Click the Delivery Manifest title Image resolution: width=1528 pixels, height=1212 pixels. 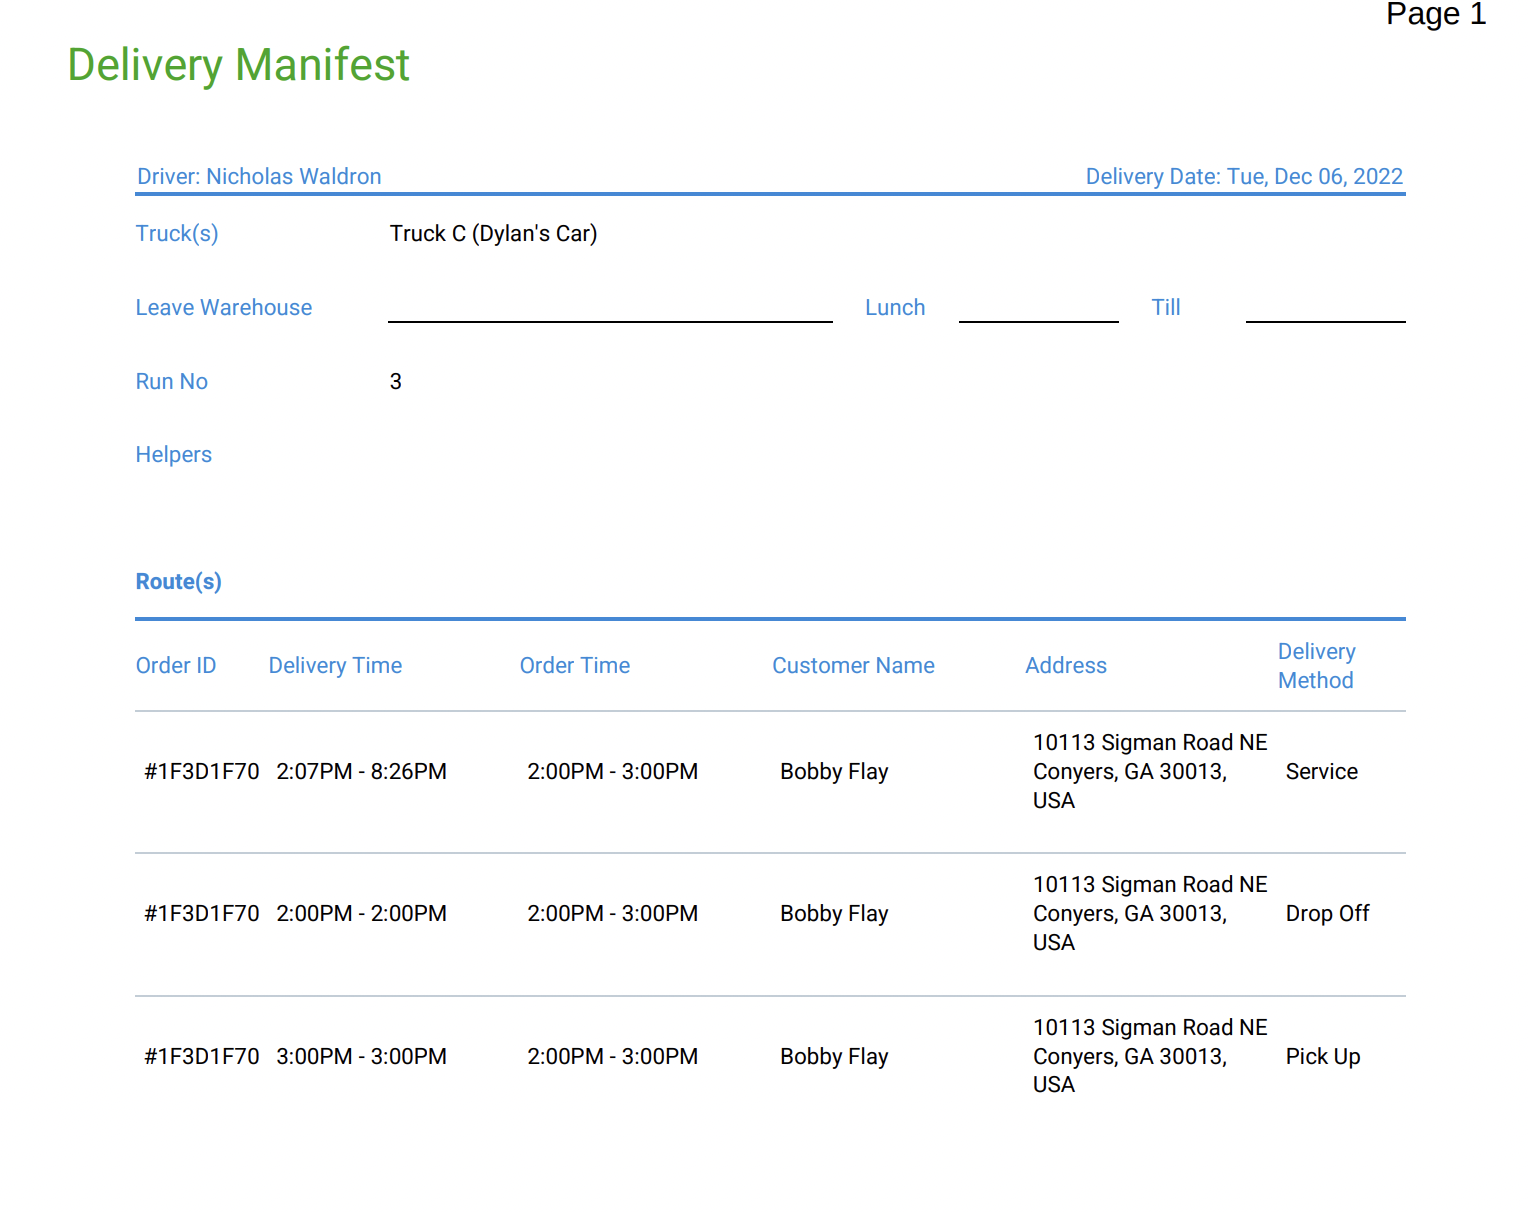(x=237, y=65)
